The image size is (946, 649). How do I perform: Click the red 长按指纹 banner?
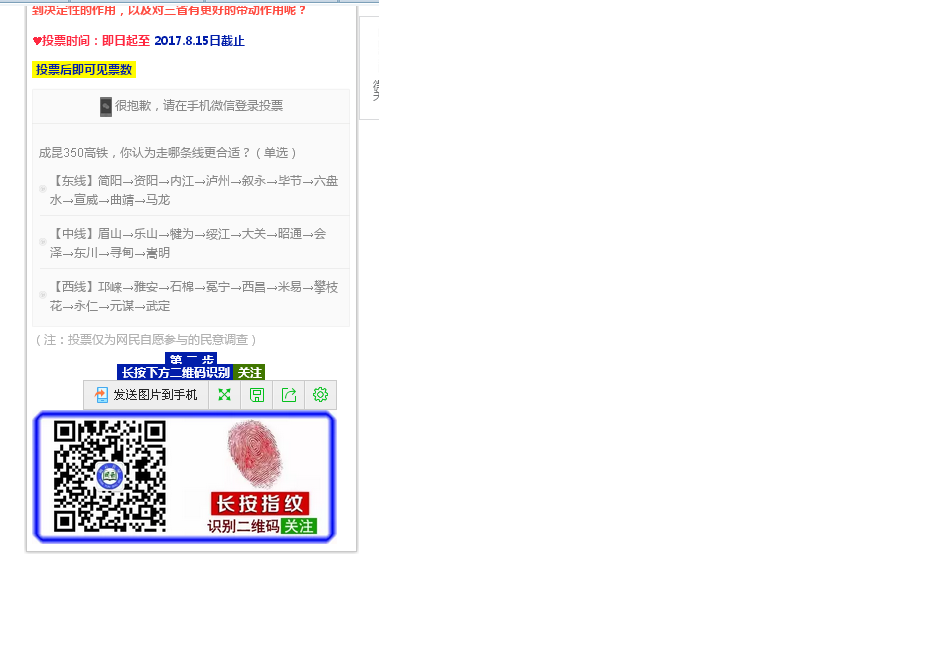[260, 504]
